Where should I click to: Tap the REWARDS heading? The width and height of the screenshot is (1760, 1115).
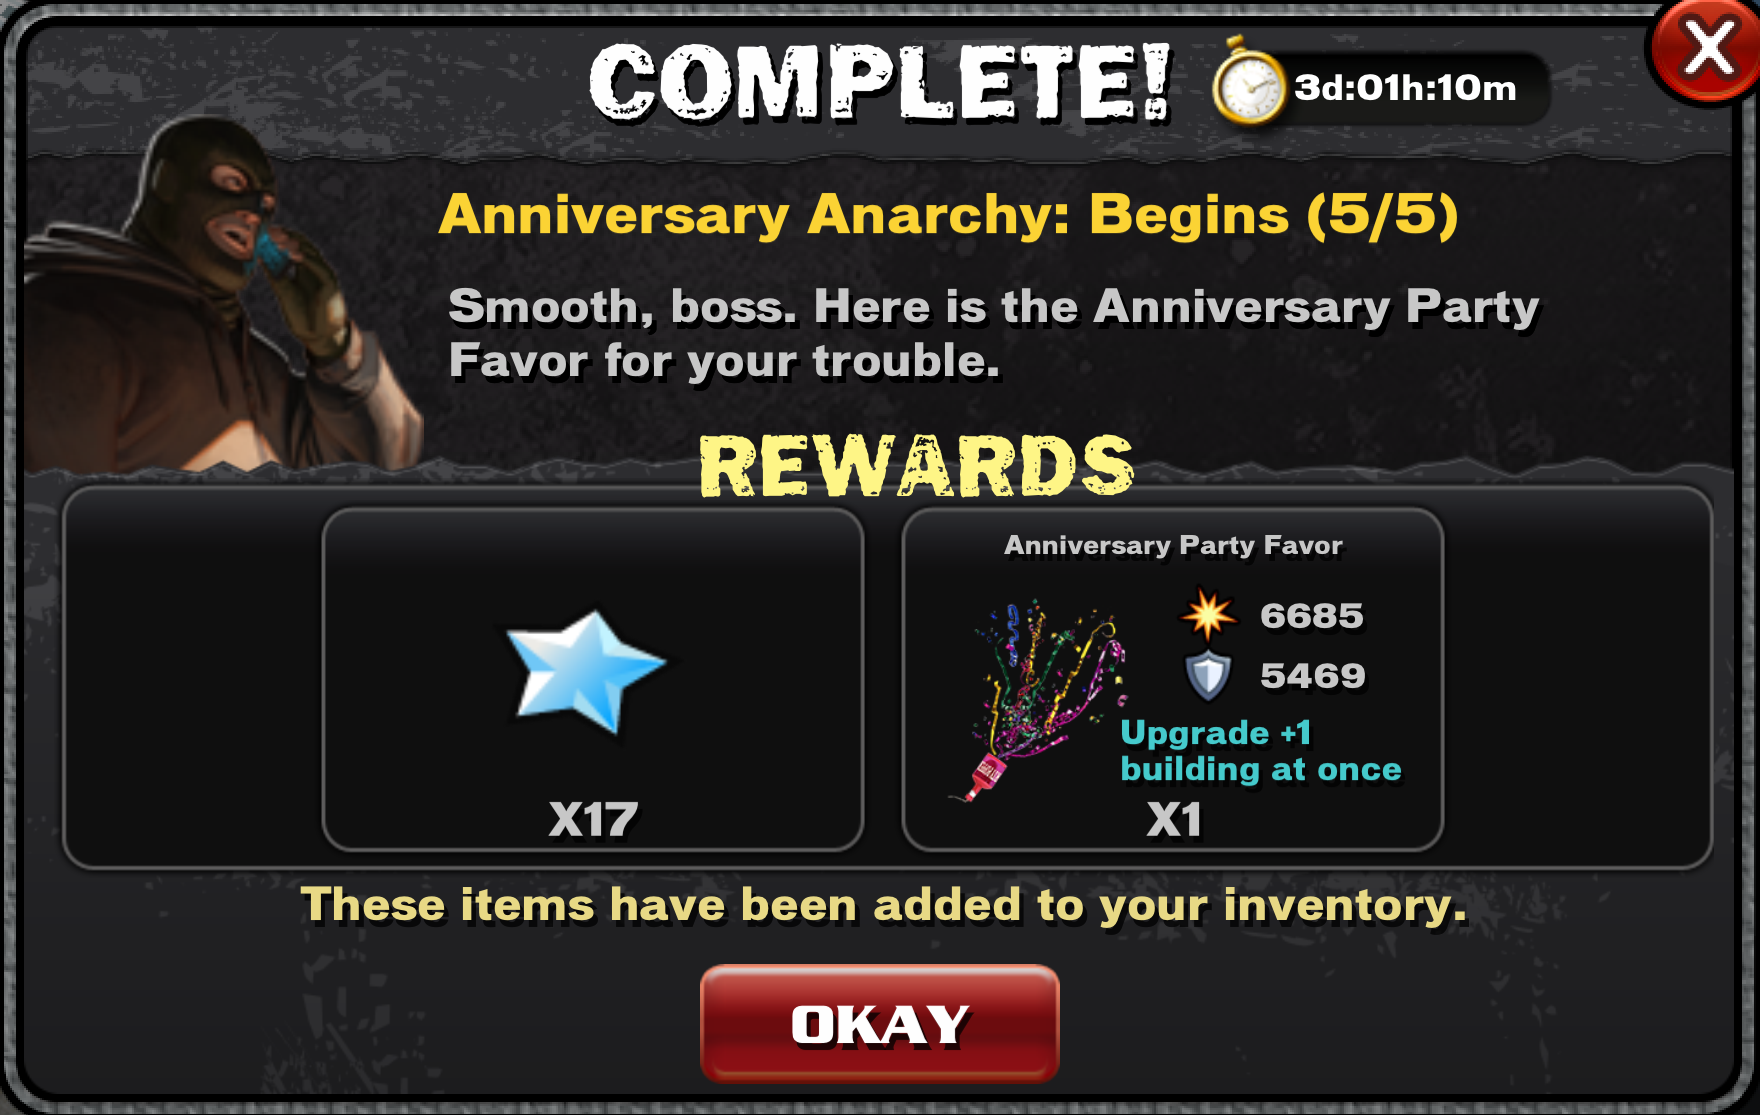(x=916, y=467)
